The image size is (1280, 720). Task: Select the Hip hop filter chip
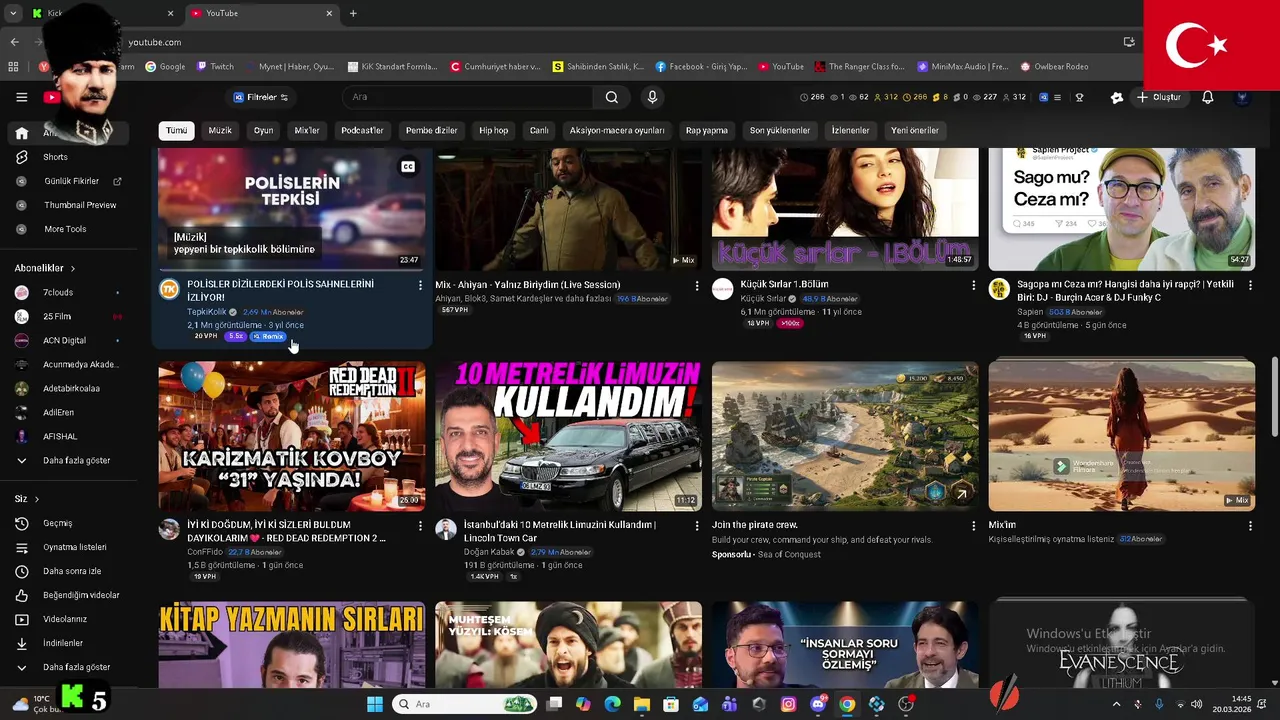click(x=493, y=130)
